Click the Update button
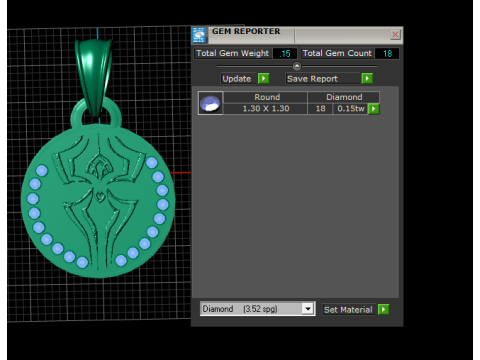The image size is (480, 360). click(x=237, y=79)
